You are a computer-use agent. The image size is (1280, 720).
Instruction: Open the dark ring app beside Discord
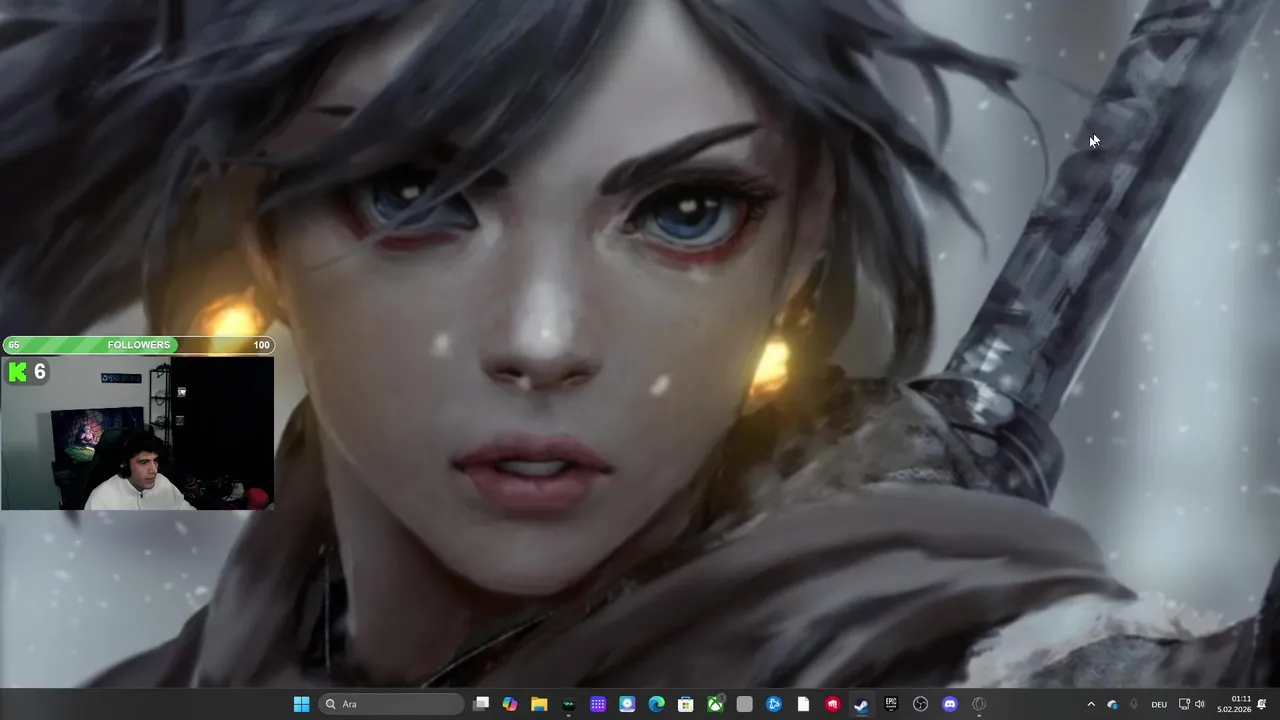coord(979,704)
